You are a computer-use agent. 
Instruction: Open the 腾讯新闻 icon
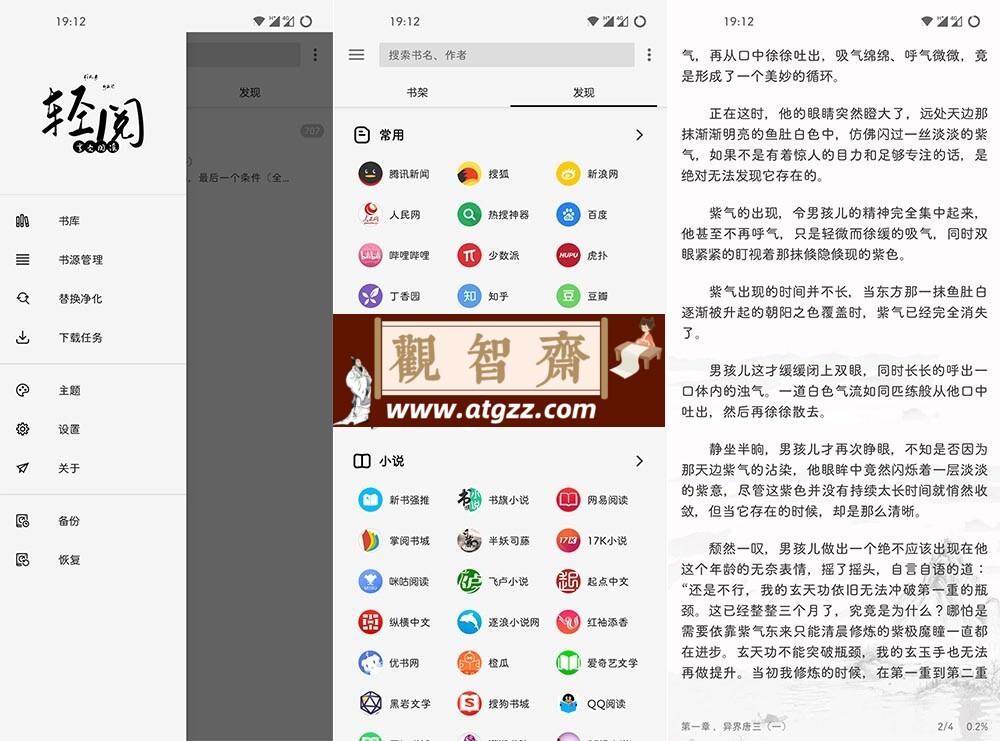pyautogui.click(x=370, y=174)
